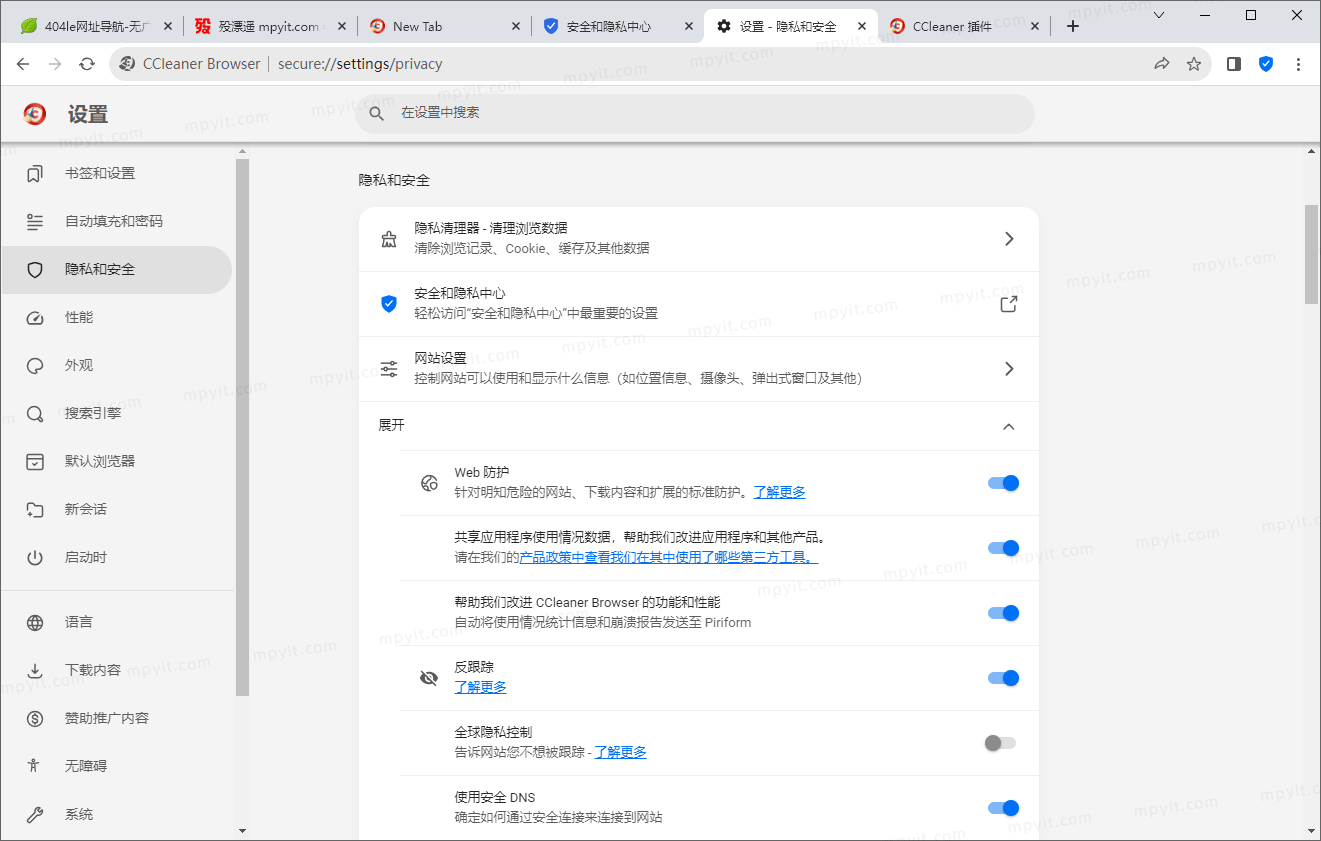Close the 殁漂遥 mpyit.com tab
Image resolution: width=1321 pixels, height=841 pixels.
(342, 27)
